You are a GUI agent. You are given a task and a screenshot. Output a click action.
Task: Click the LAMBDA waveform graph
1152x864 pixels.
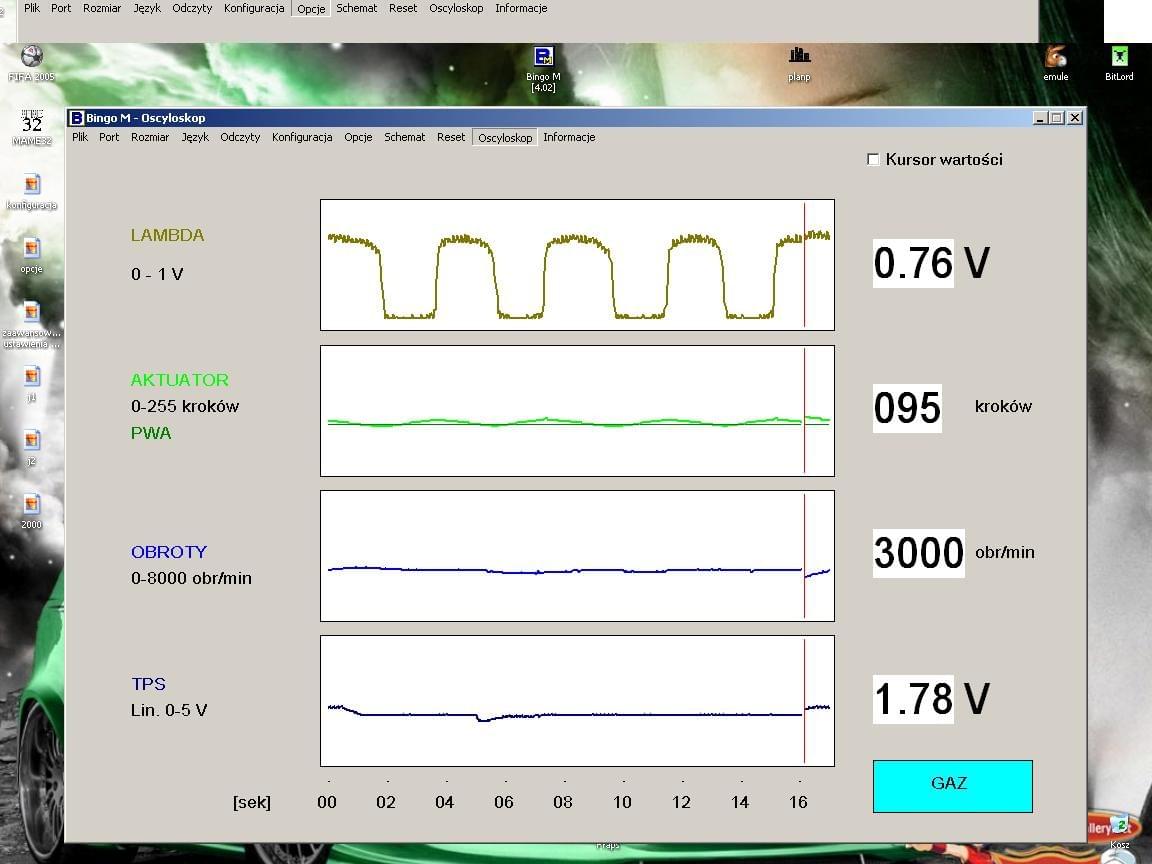coord(577,265)
